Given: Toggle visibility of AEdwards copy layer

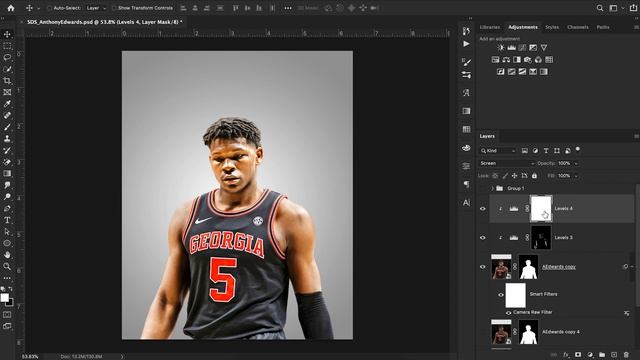Looking at the screenshot, I should coord(482,267).
